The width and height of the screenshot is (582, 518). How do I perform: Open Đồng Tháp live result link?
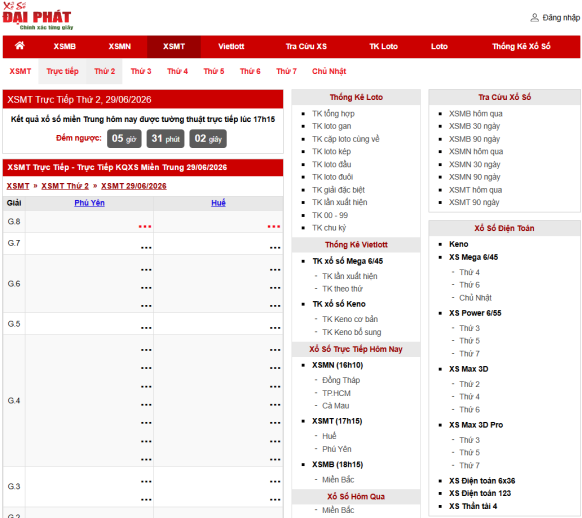pos(341,380)
